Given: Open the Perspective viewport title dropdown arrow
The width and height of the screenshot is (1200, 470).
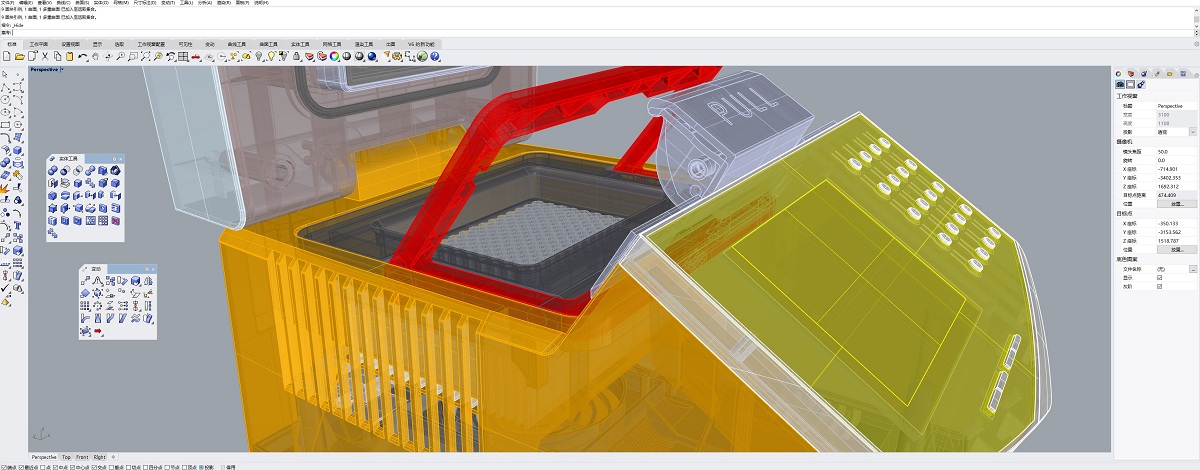Looking at the screenshot, I should (62, 70).
